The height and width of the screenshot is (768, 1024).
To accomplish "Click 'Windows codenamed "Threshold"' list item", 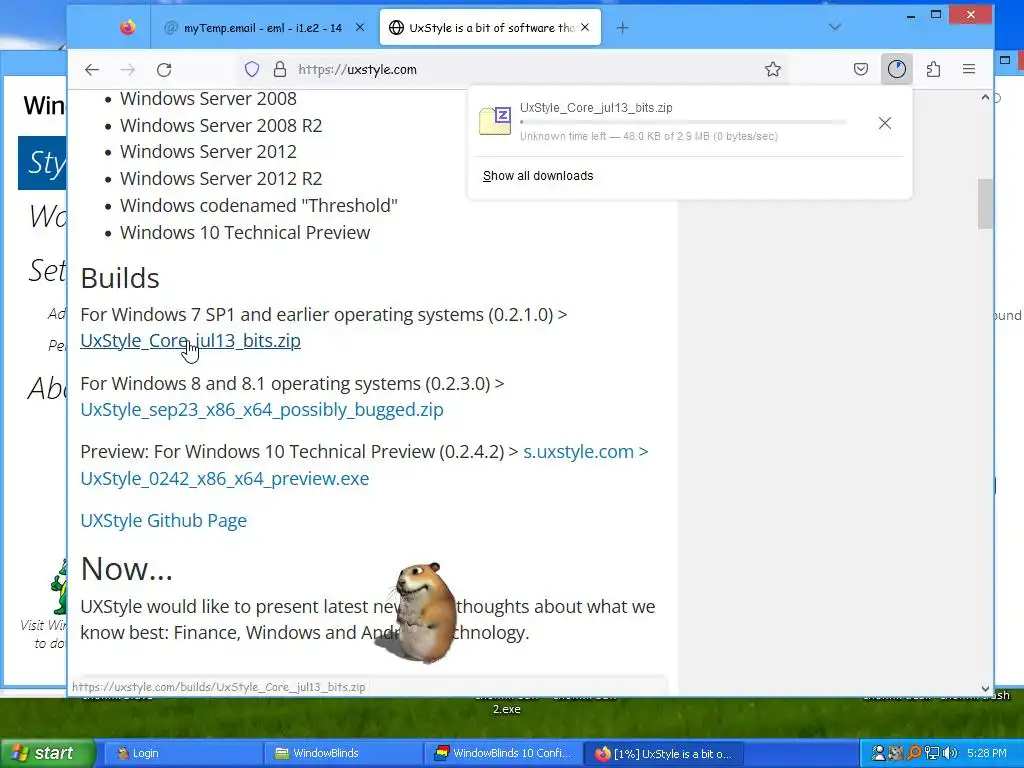I will tap(259, 206).
